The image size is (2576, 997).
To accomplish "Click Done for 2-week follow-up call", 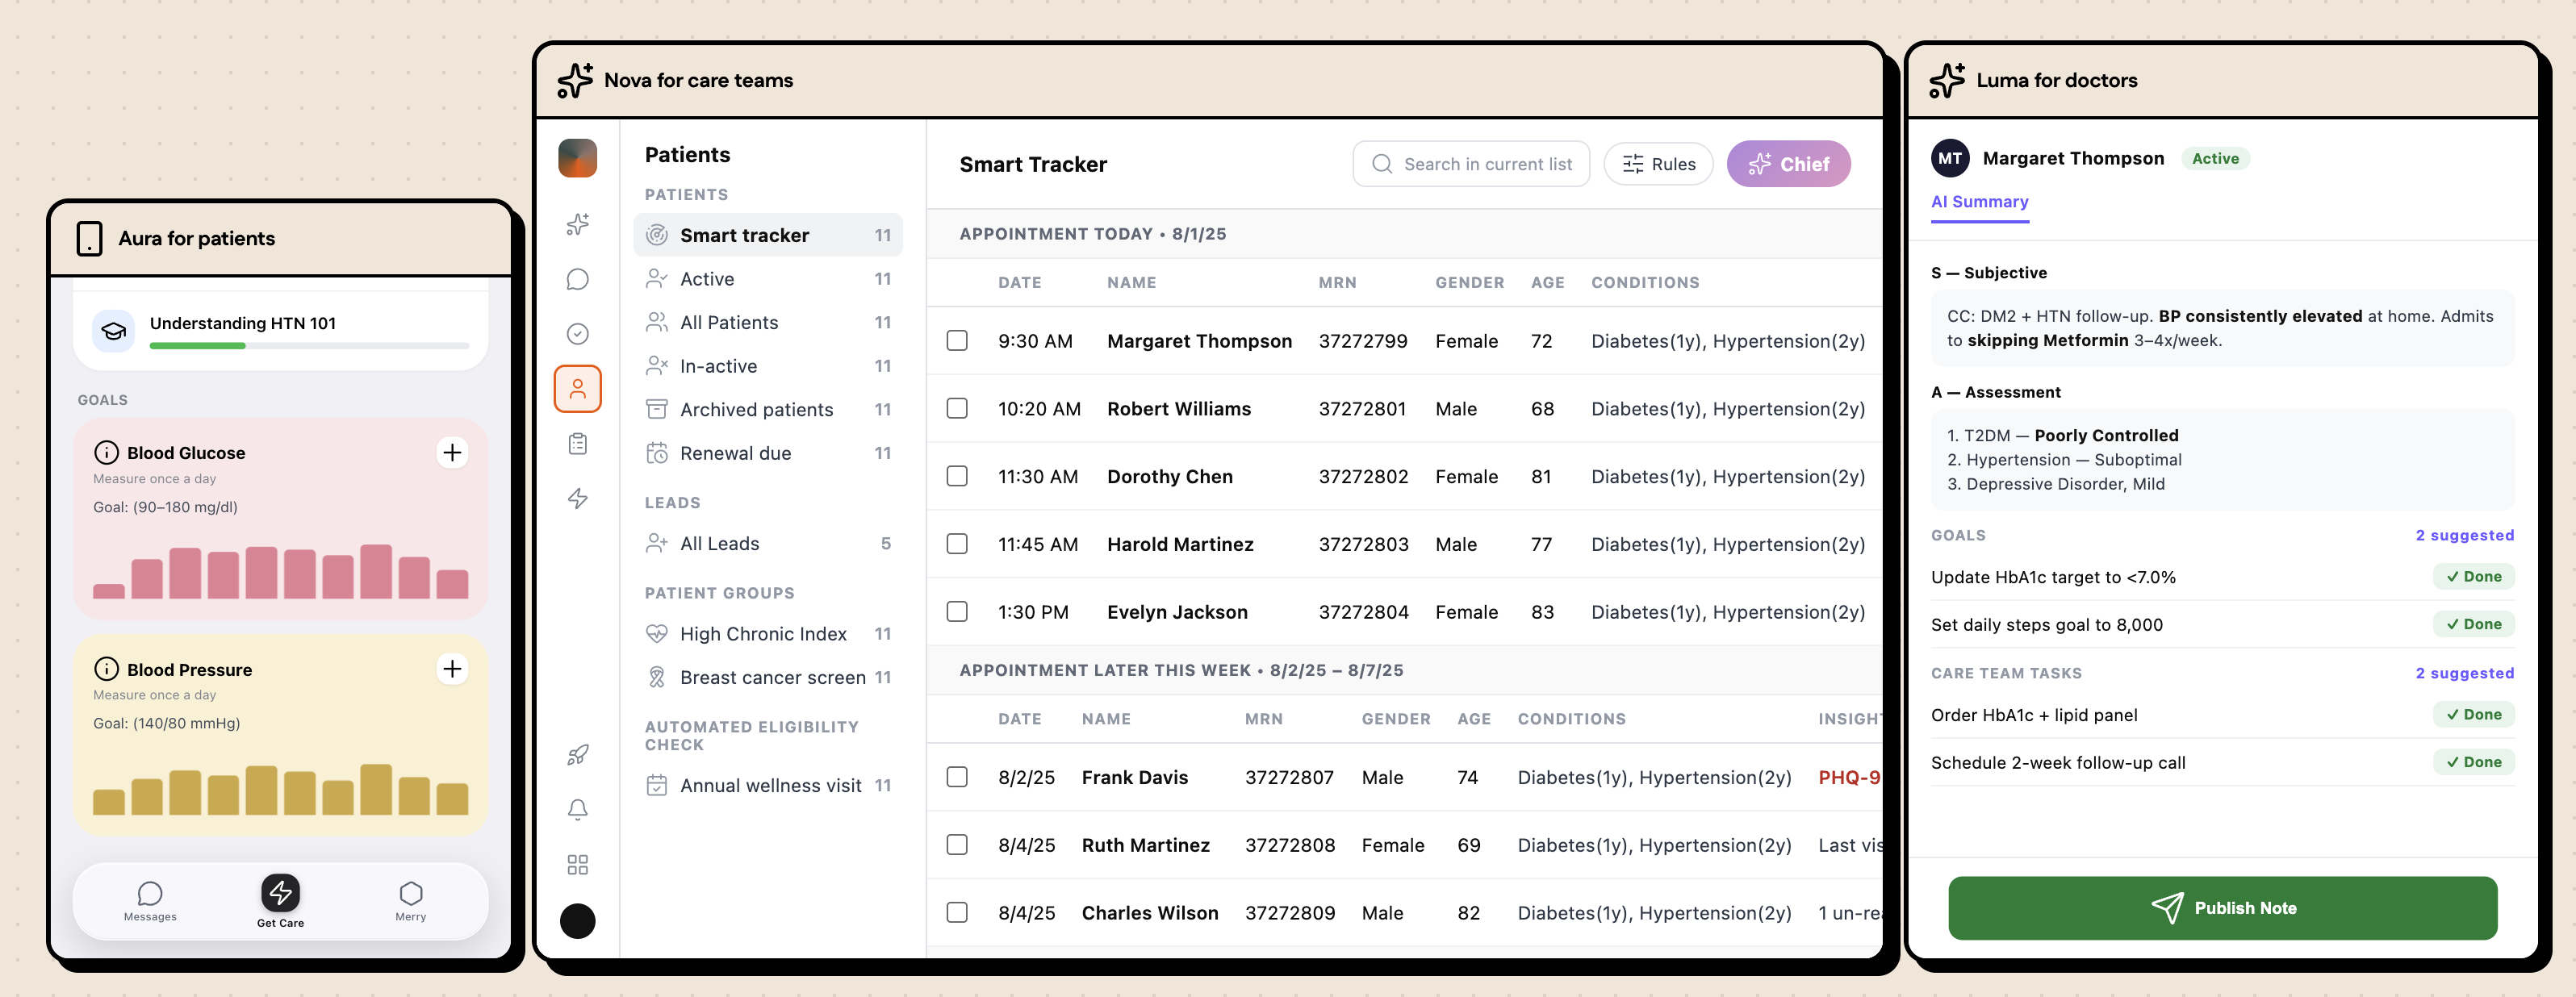I will pyautogui.click(x=2473, y=763).
